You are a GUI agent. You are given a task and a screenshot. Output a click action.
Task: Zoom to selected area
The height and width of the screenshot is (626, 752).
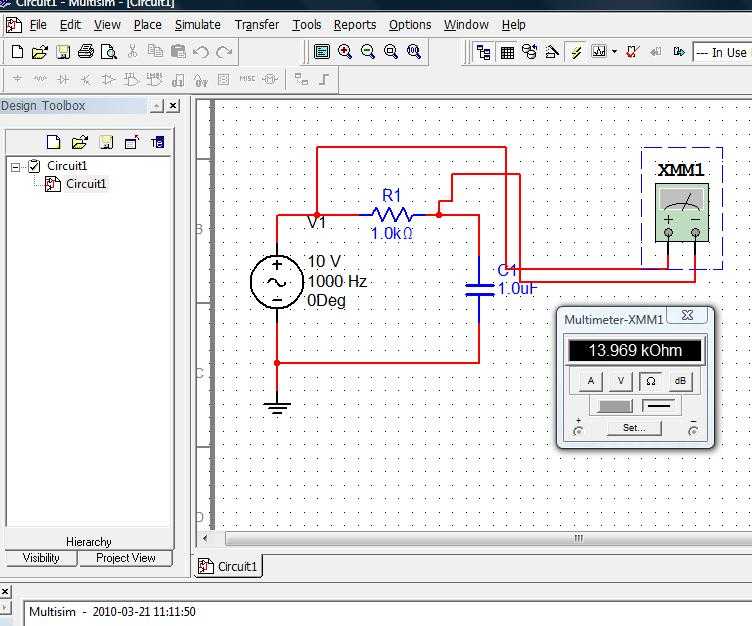pyautogui.click(x=391, y=51)
